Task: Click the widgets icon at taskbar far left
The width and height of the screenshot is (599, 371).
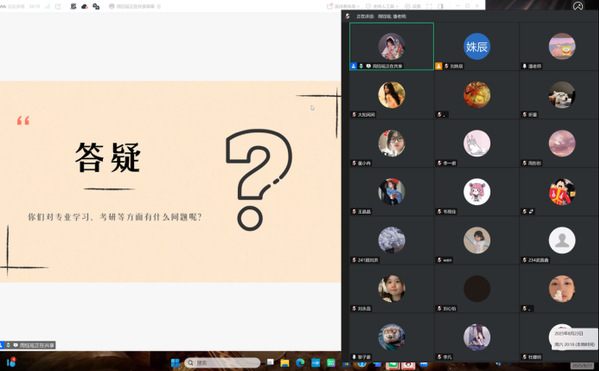Action: (x=11, y=362)
